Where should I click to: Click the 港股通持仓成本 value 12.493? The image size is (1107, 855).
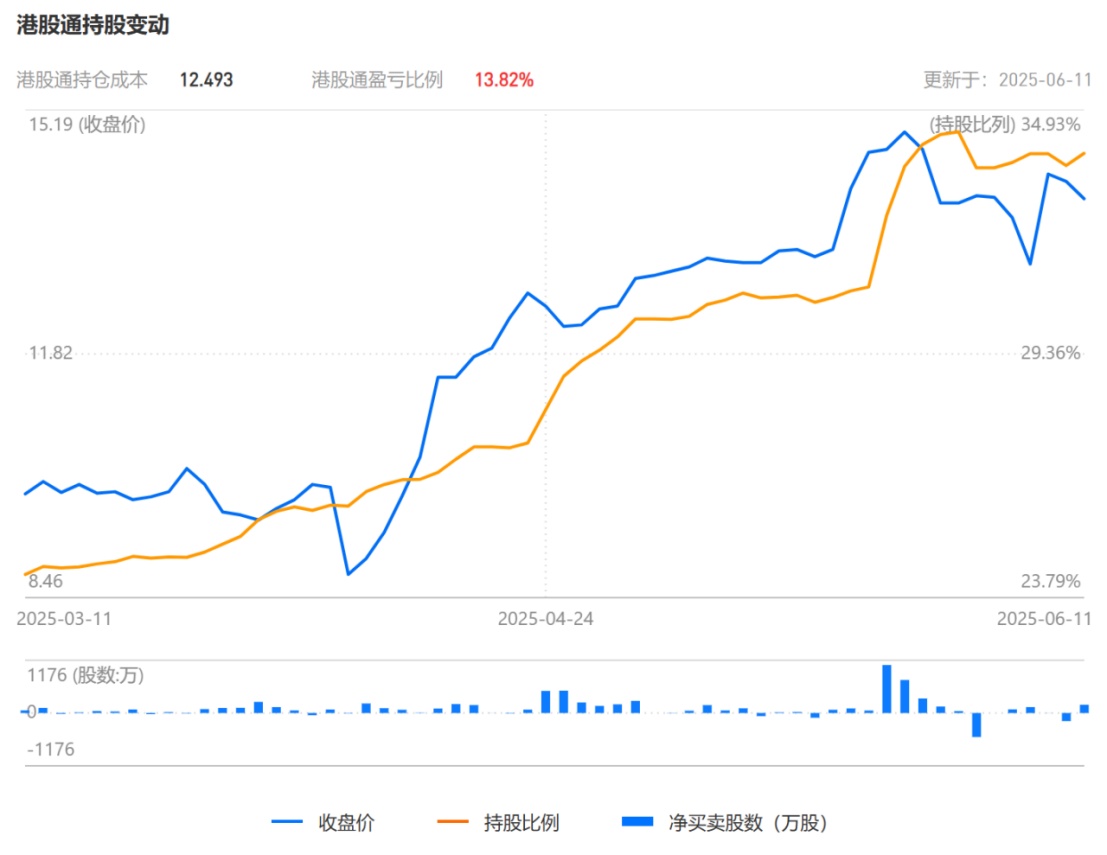[x=206, y=80]
